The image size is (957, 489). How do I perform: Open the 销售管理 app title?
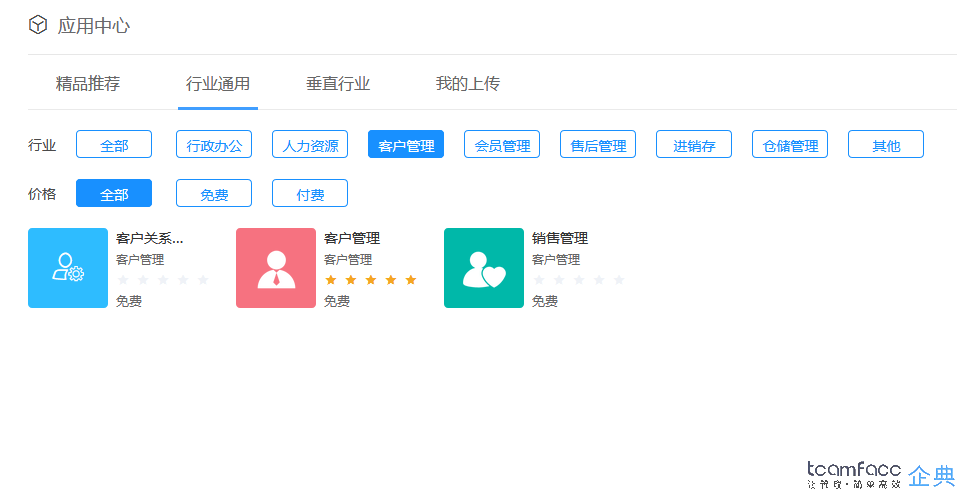coord(560,238)
